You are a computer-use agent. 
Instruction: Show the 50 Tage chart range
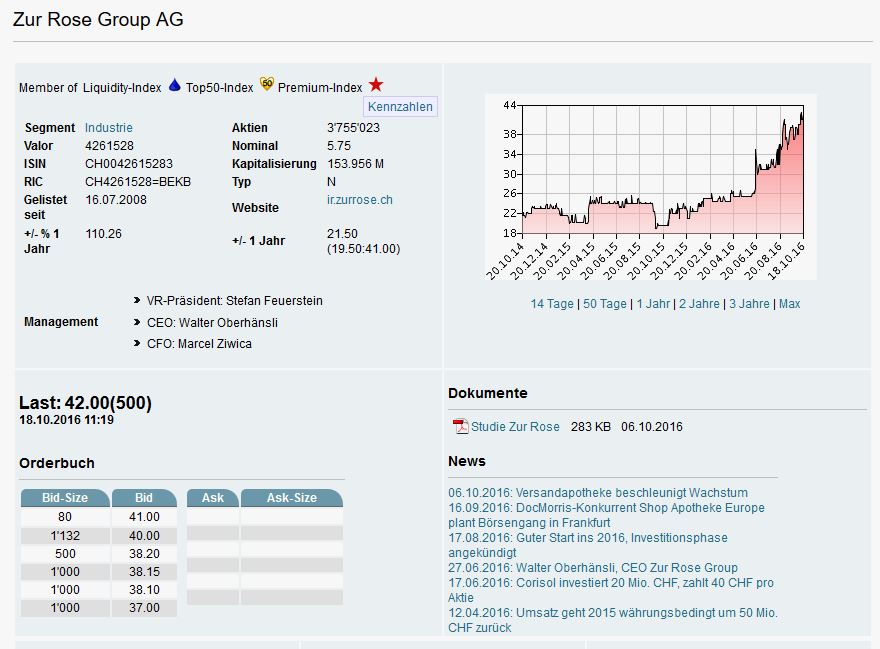[x=604, y=304]
